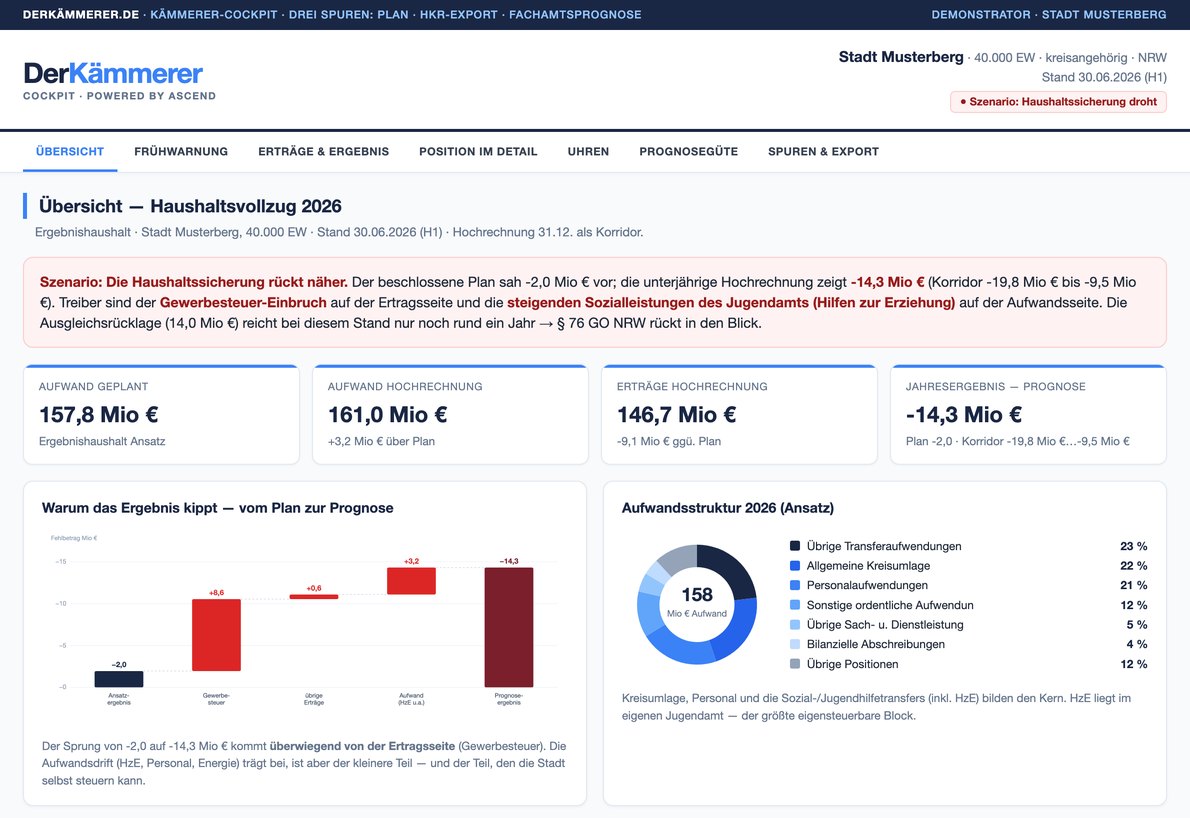Click DERKÄMMERER.DE link in top bar
Viewport: 1190px width, 818px height.
point(81,14)
